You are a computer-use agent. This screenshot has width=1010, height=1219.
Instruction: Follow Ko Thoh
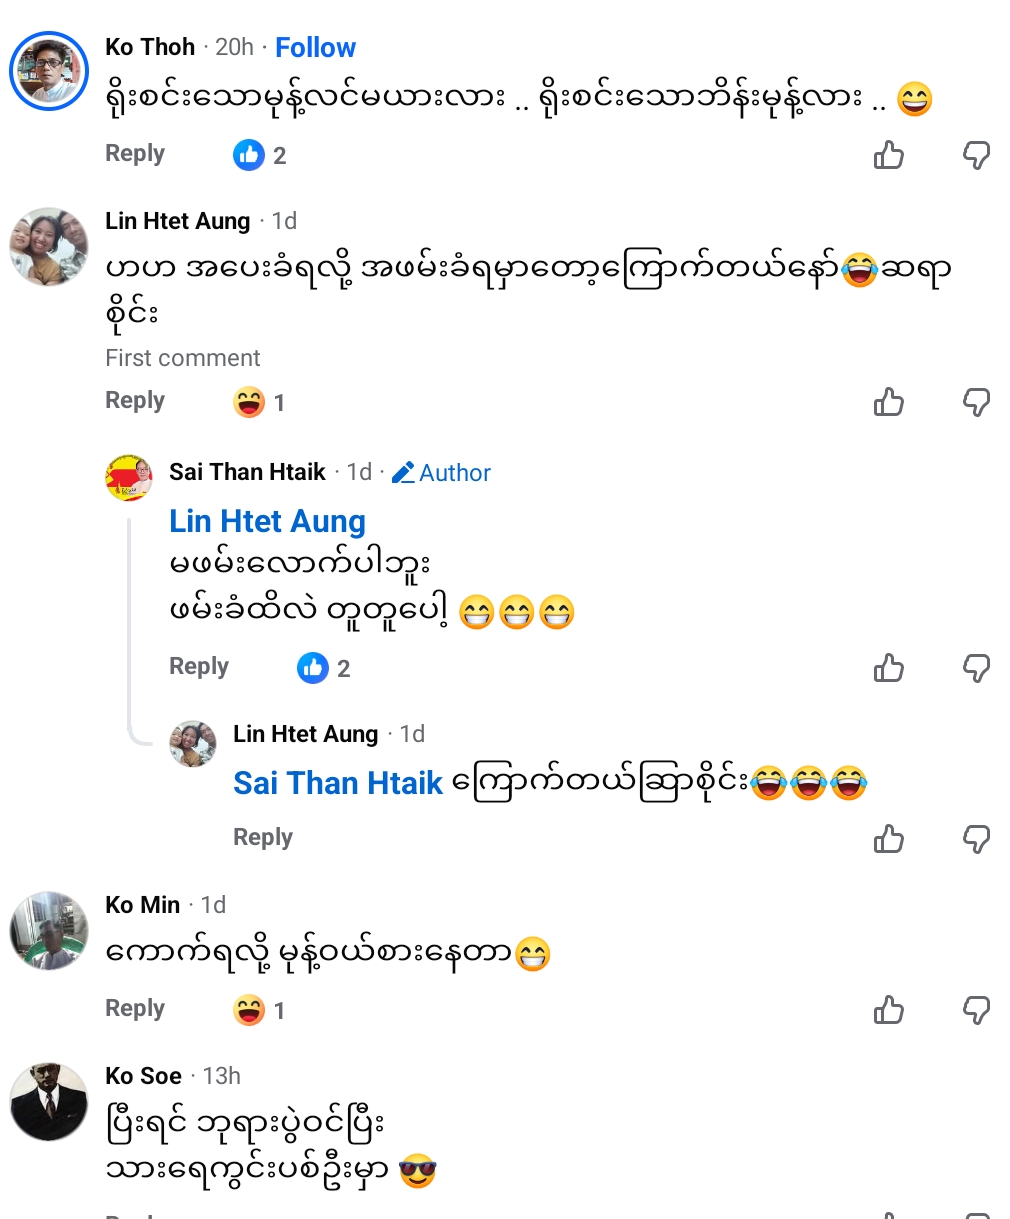(x=315, y=47)
